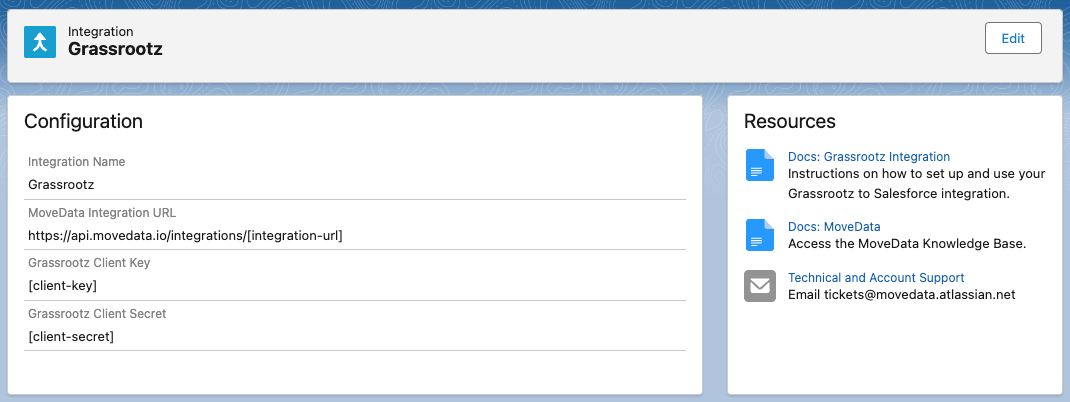Click the Docs: Grassrootz Integration document icon
Viewport: 1070px width, 402px height.
pyautogui.click(x=760, y=165)
